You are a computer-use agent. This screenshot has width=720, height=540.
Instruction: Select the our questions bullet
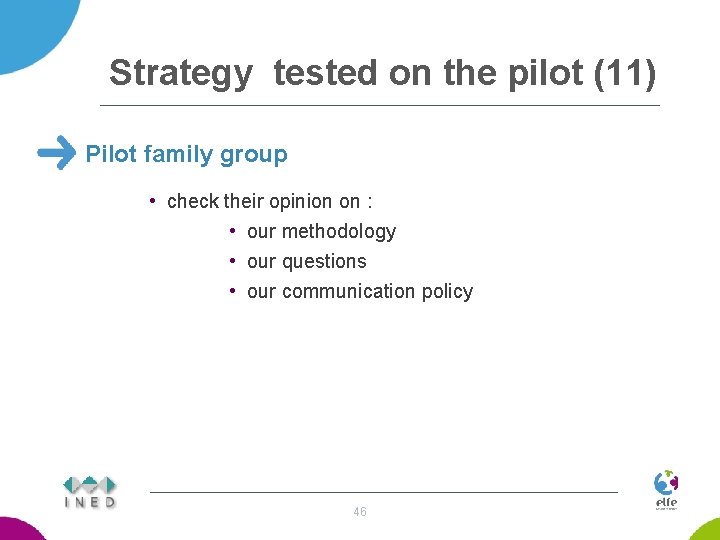coord(307,262)
